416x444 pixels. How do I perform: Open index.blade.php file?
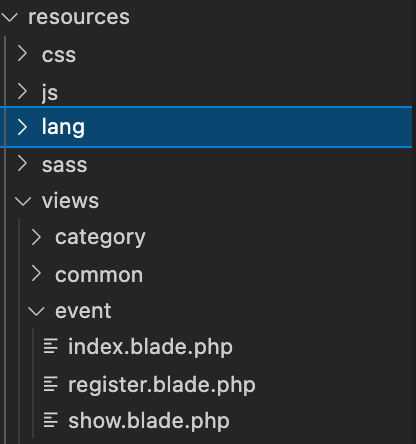pyautogui.click(x=150, y=347)
